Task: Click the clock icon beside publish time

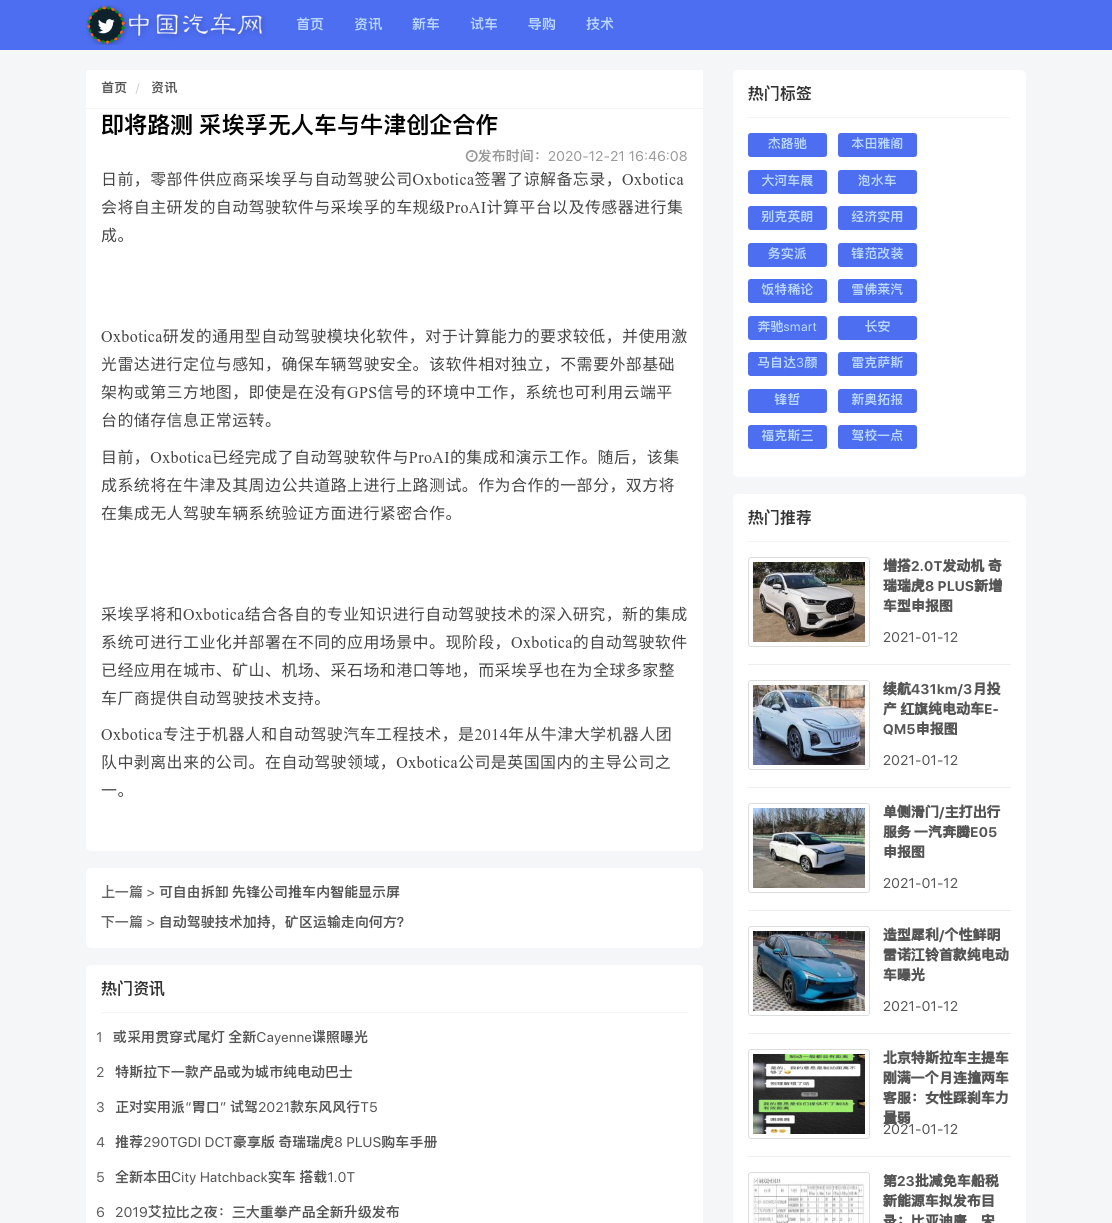Action: coord(471,156)
